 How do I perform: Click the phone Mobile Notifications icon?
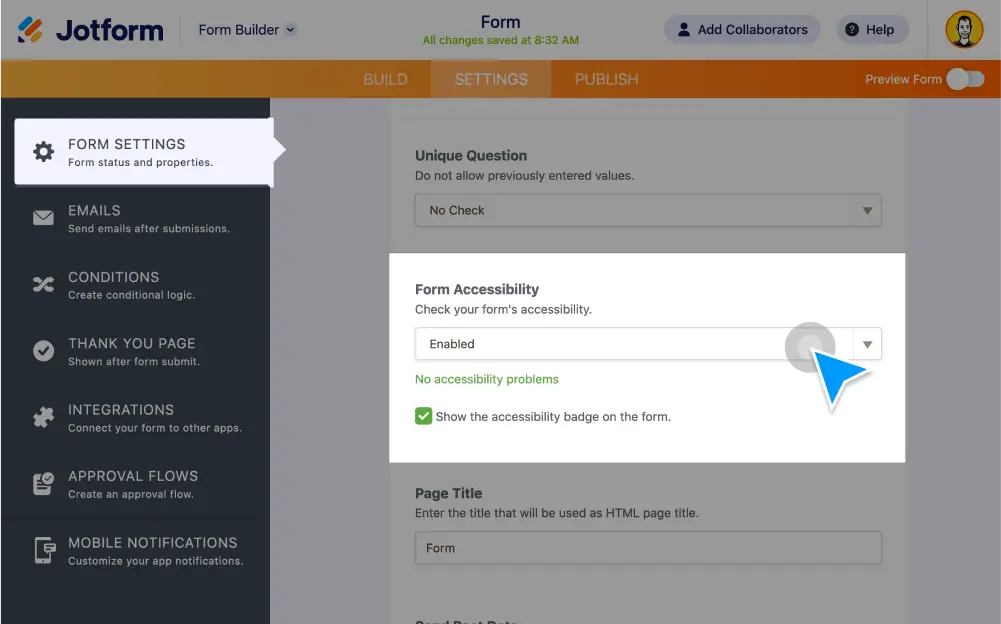coord(45,550)
